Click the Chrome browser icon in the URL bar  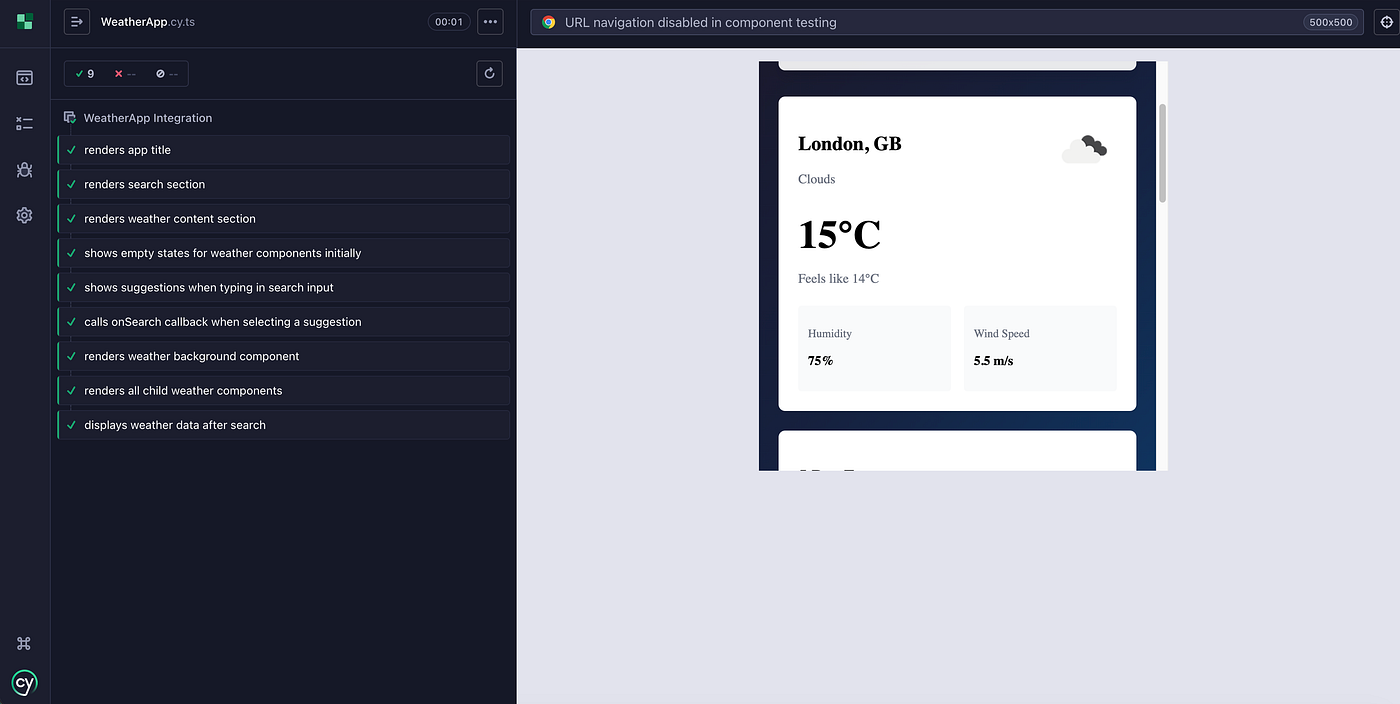point(549,22)
